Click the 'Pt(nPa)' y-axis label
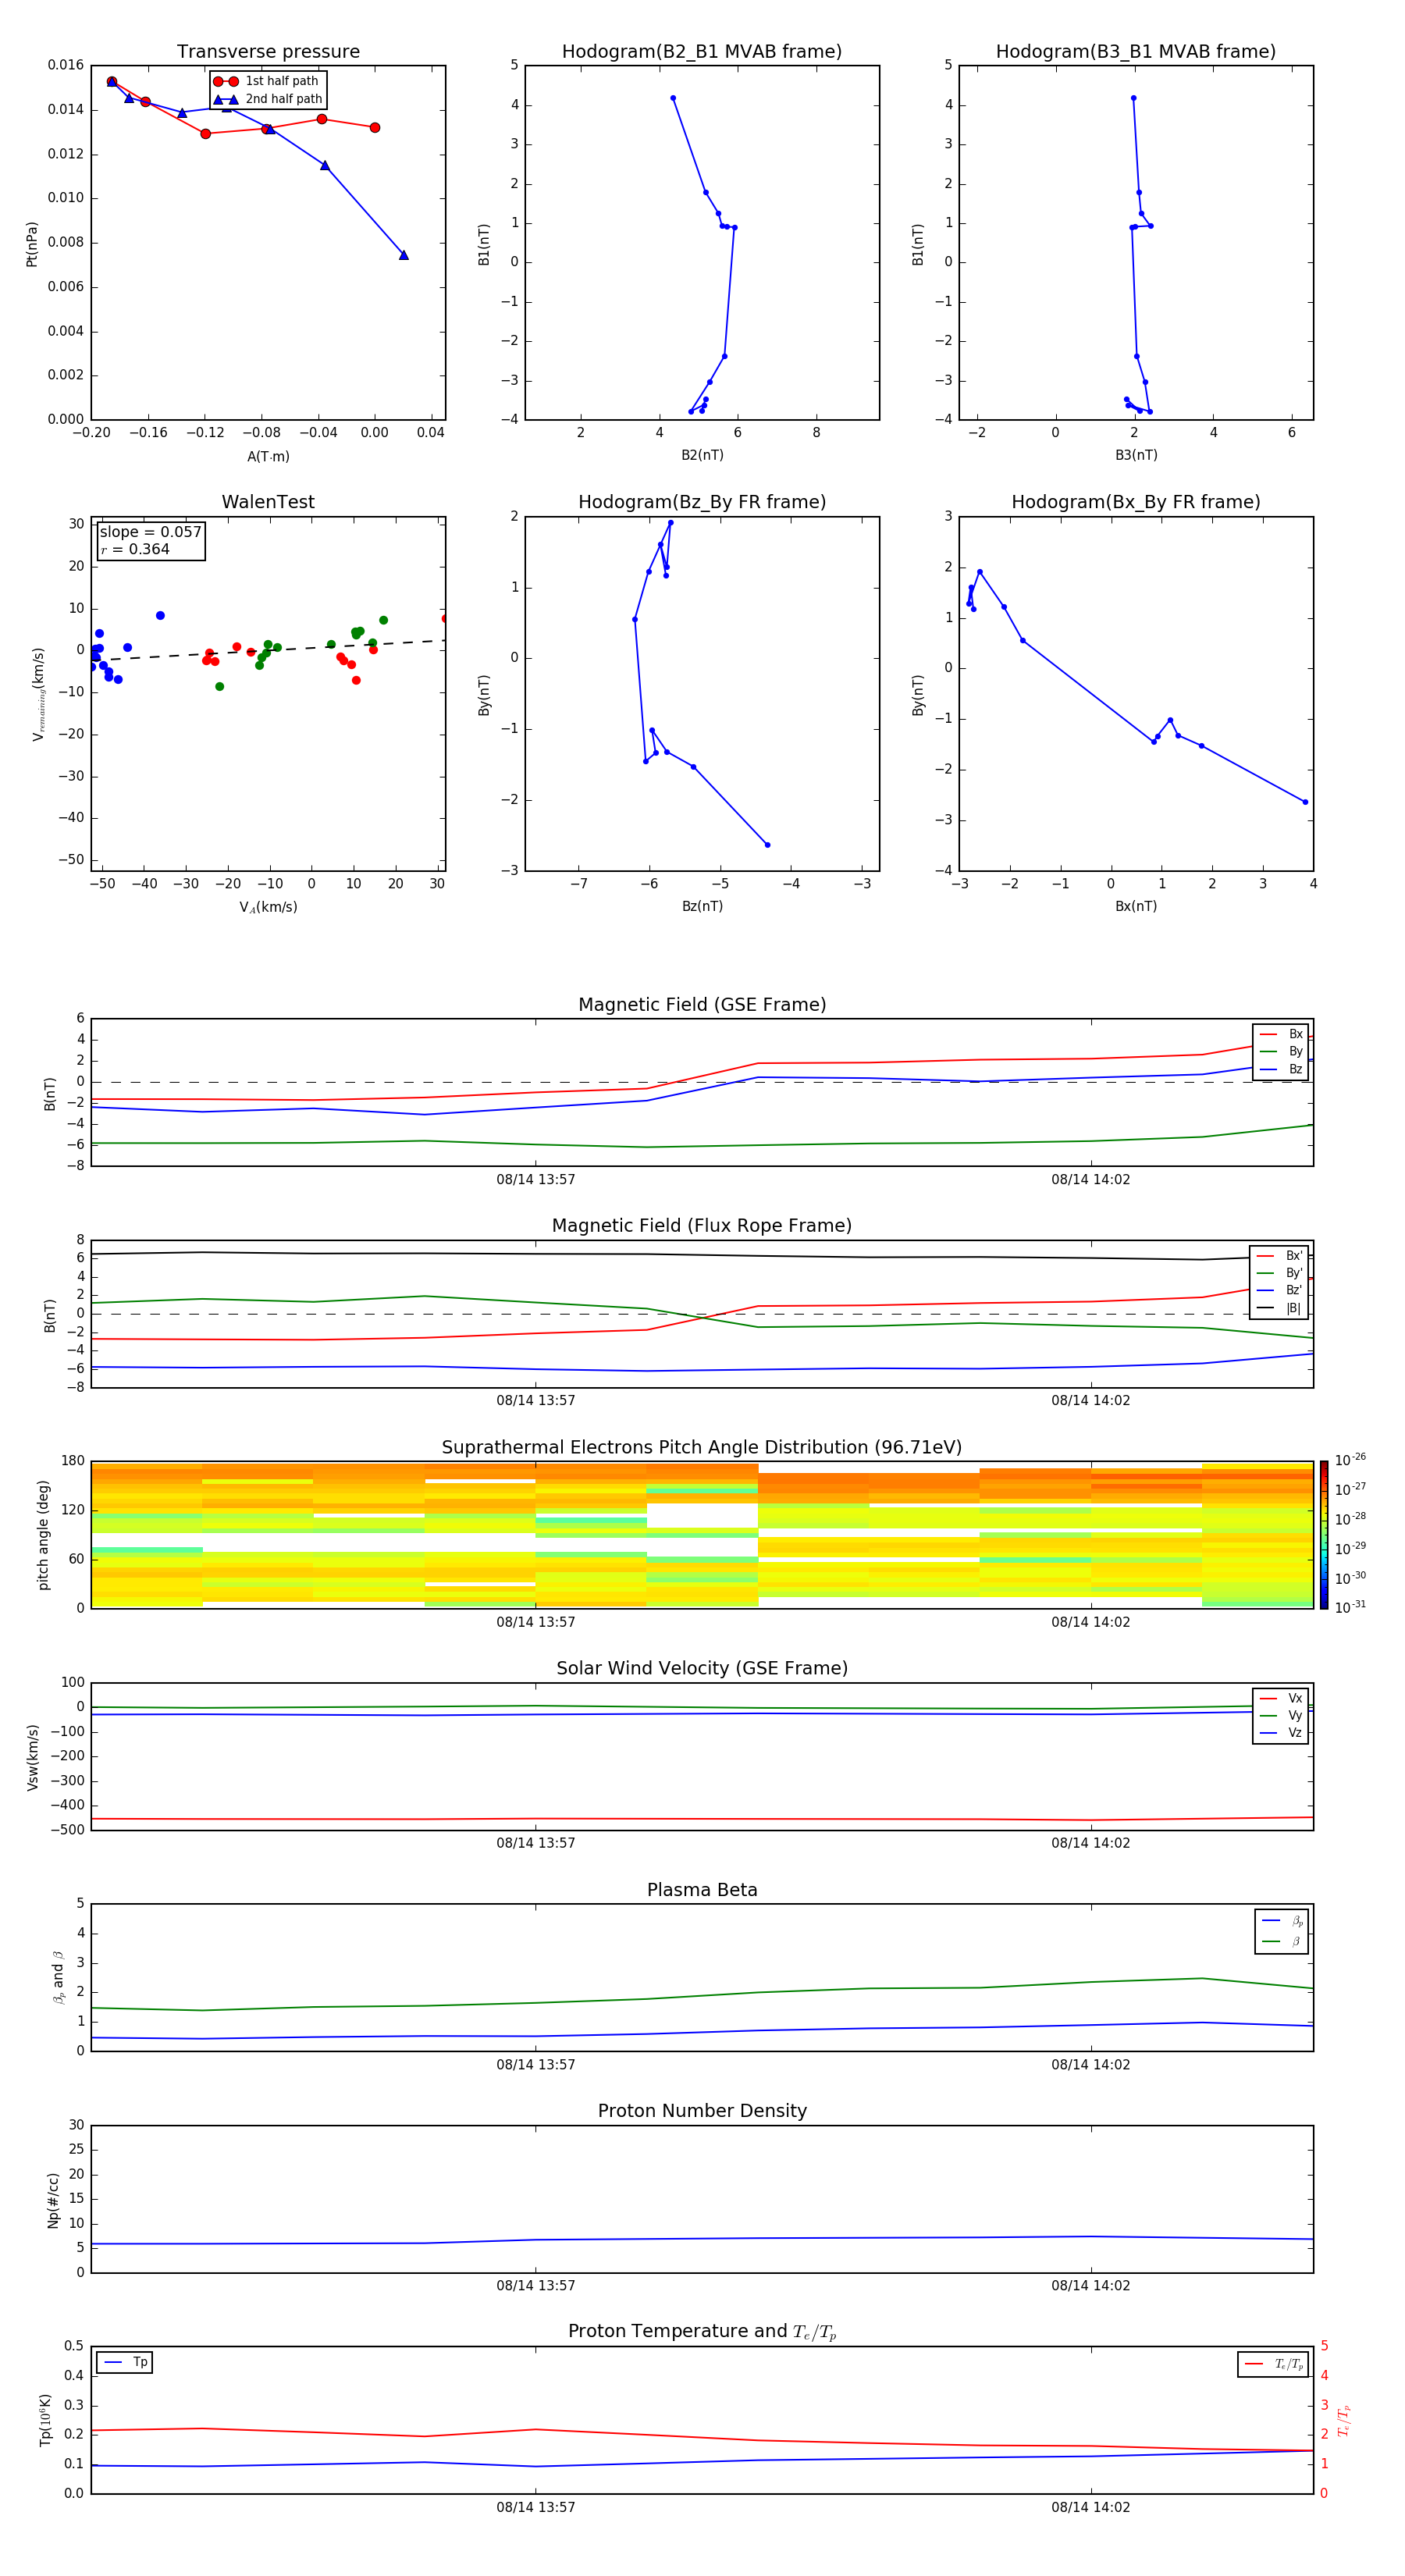The width and height of the screenshot is (1405, 2576). click(x=32, y=244)
